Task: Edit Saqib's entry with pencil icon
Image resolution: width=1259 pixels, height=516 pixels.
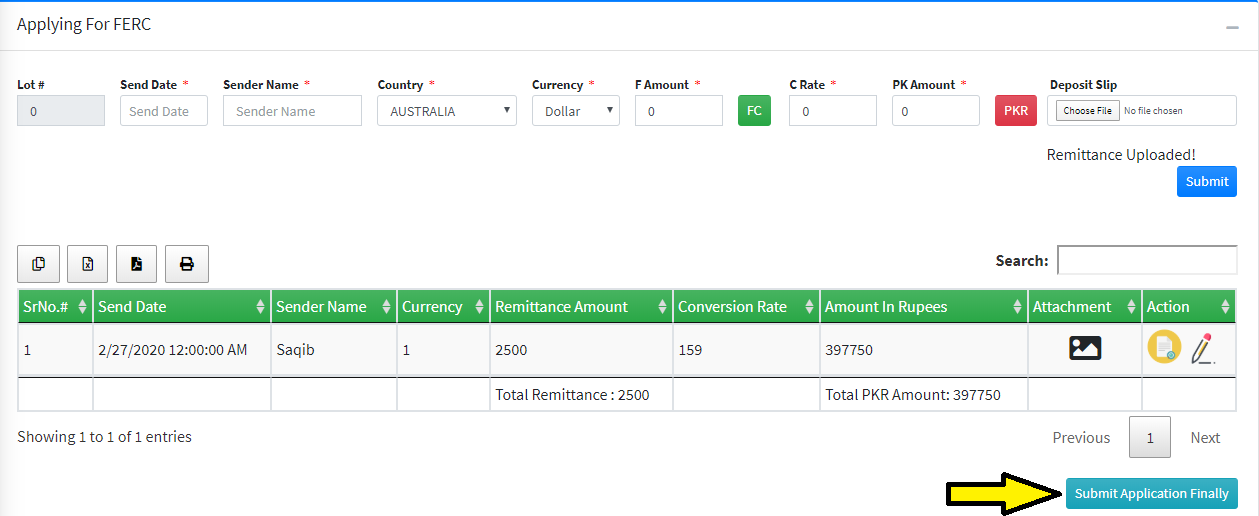Action: (x=1203, y=348)
